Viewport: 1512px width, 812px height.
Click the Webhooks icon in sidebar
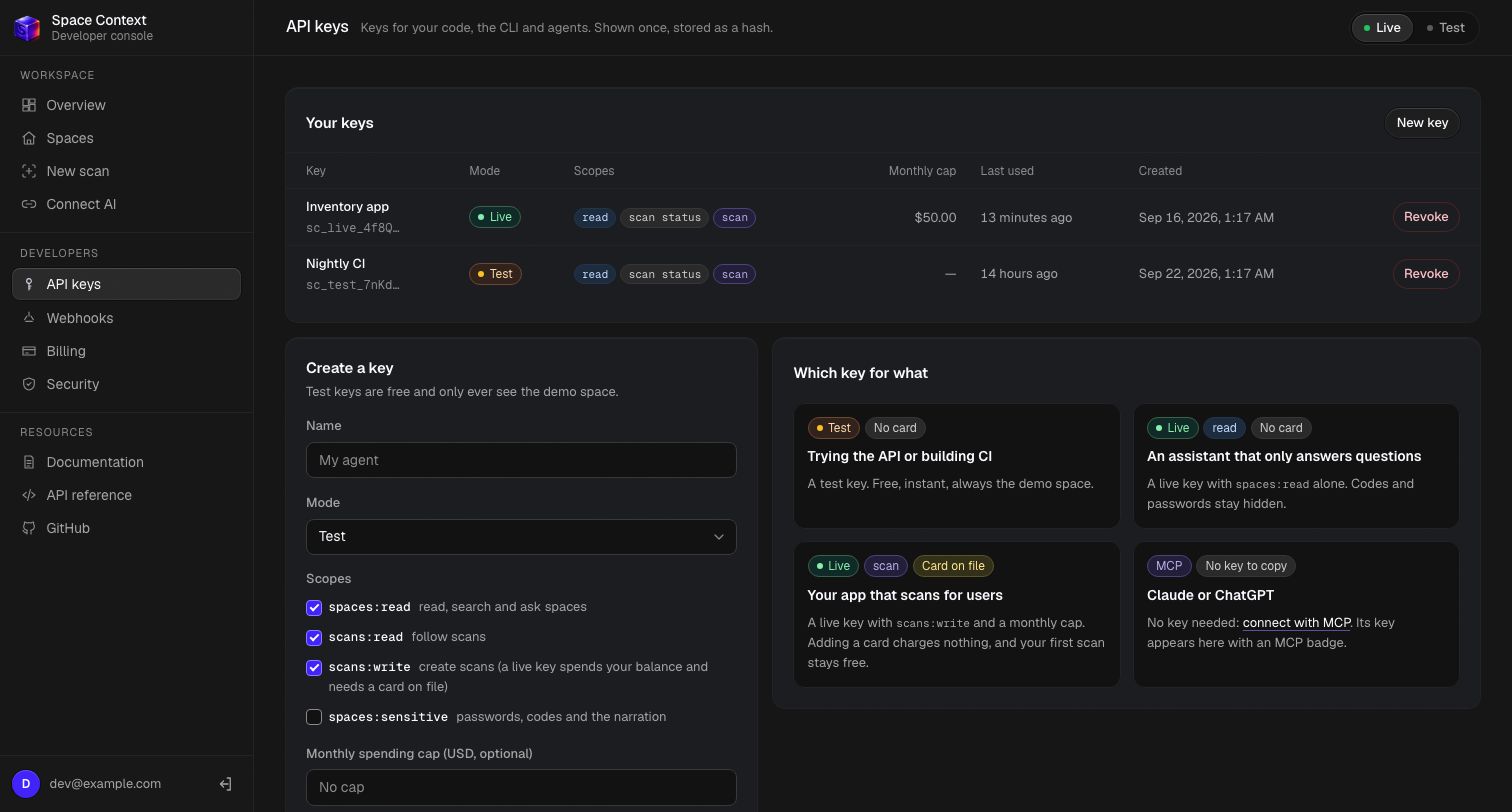coord(29,318)
